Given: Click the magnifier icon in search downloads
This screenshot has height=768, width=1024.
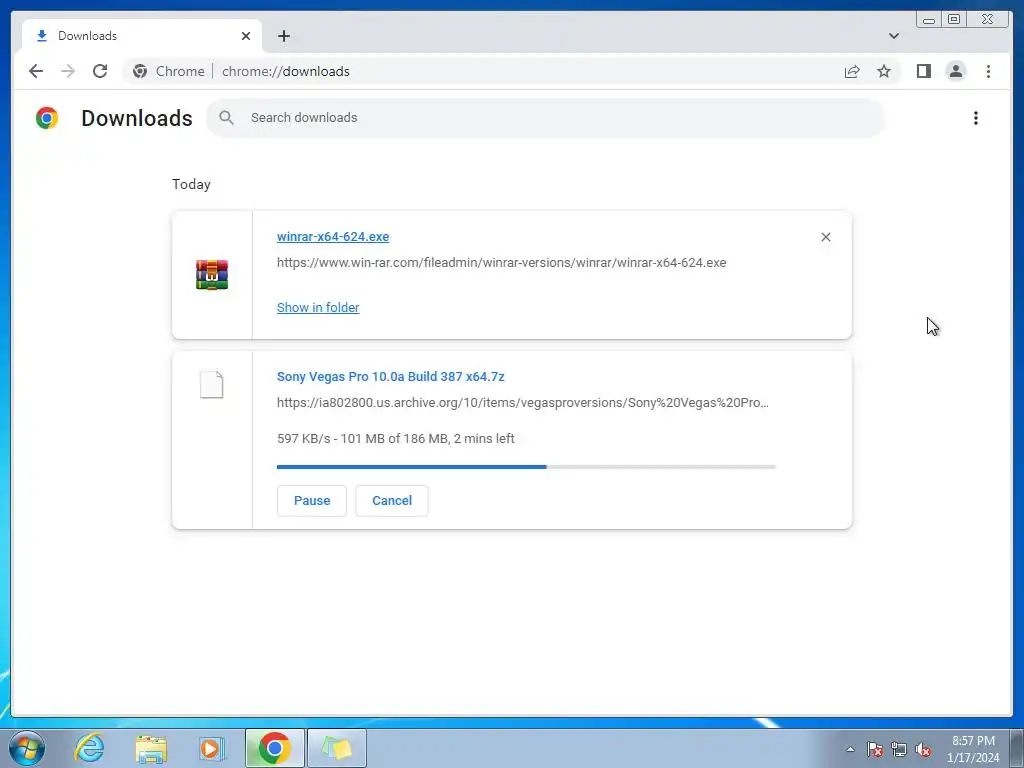Looking at the screenshot, I should tap(227, 118).
